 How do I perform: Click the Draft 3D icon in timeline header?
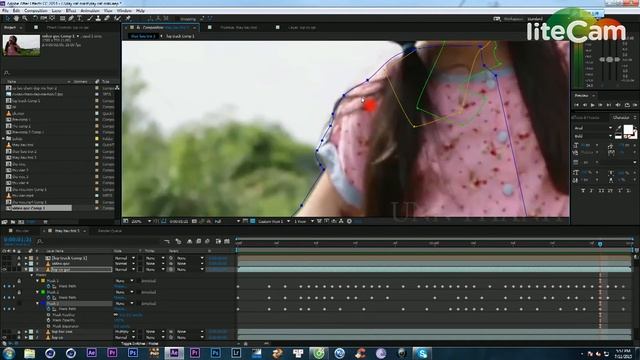(x=178, y=242)
